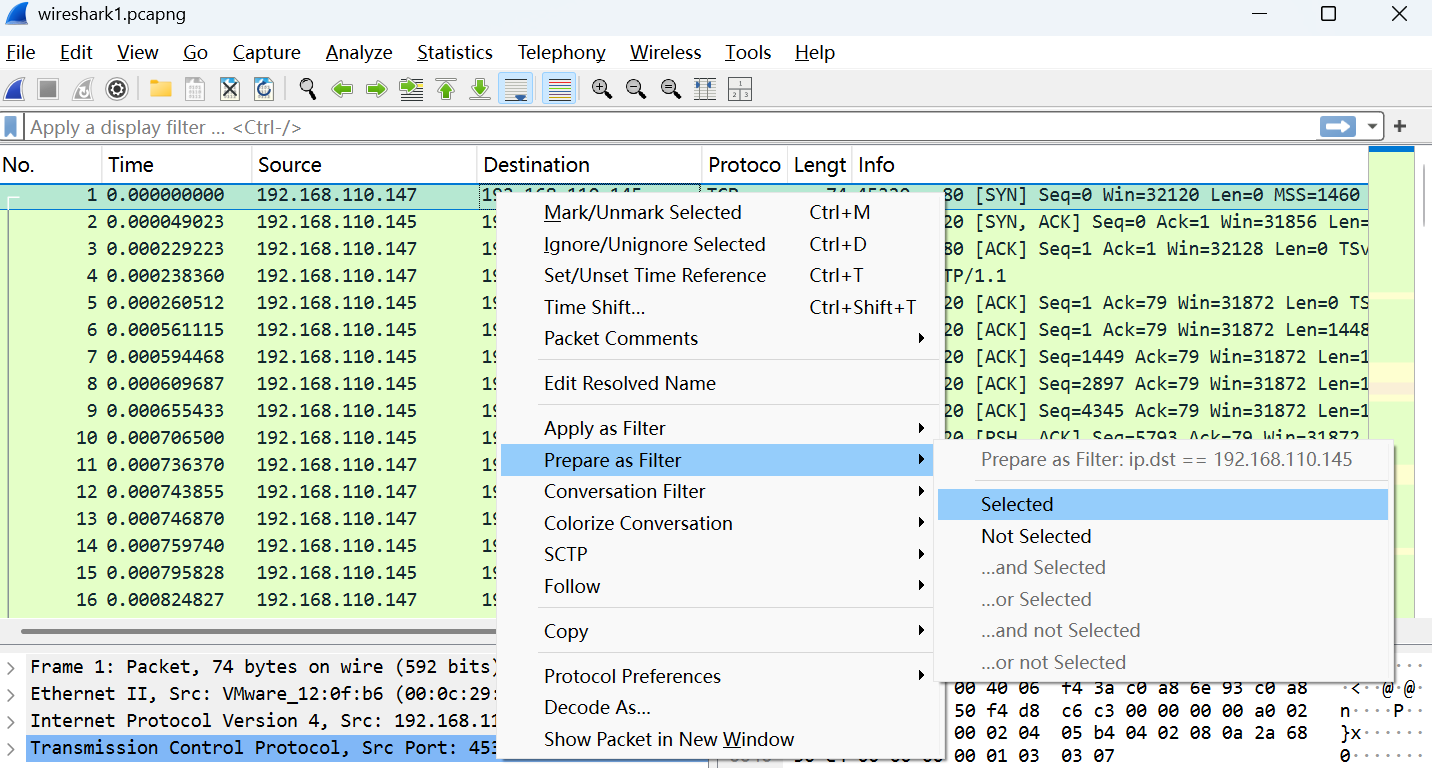Go to first packet icon
The width and height of the screenshot is (1432, 768).
[446, 90]
